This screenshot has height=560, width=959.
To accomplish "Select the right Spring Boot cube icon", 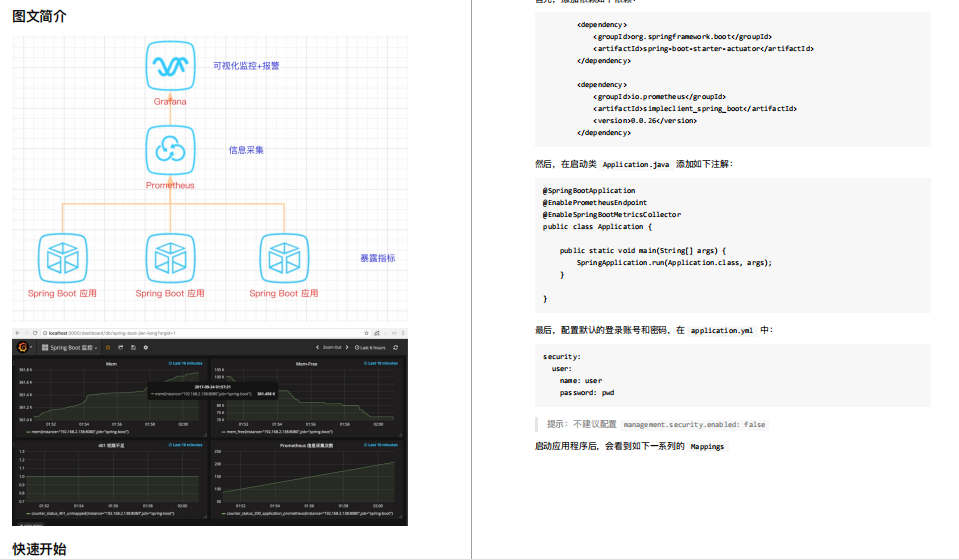I will point(284,258).
